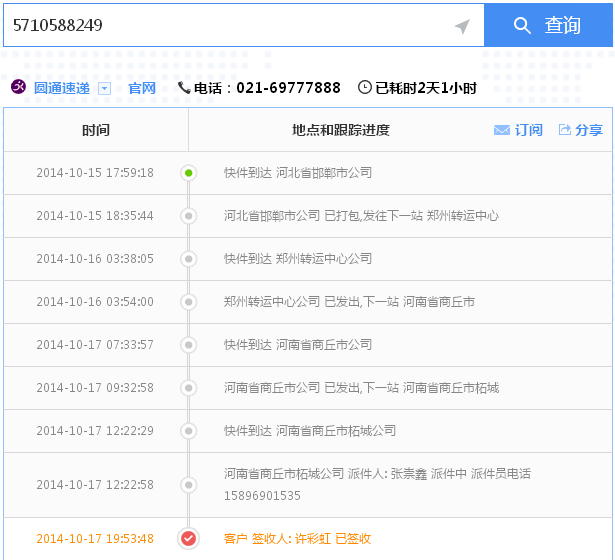
Task: Click the 时间 column header
Action: (x=96, y=130)
